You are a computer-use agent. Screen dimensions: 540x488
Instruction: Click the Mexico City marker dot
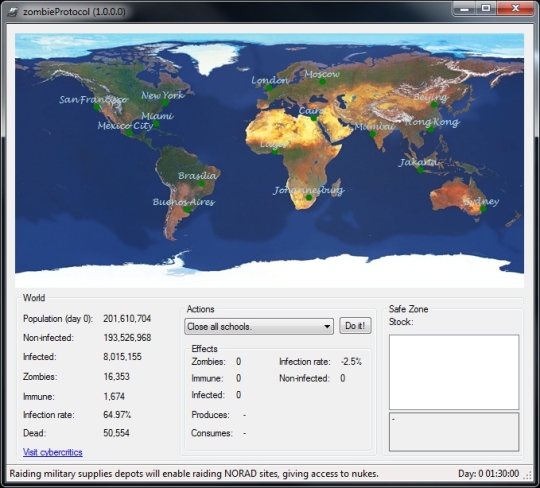tap(129, 133)
